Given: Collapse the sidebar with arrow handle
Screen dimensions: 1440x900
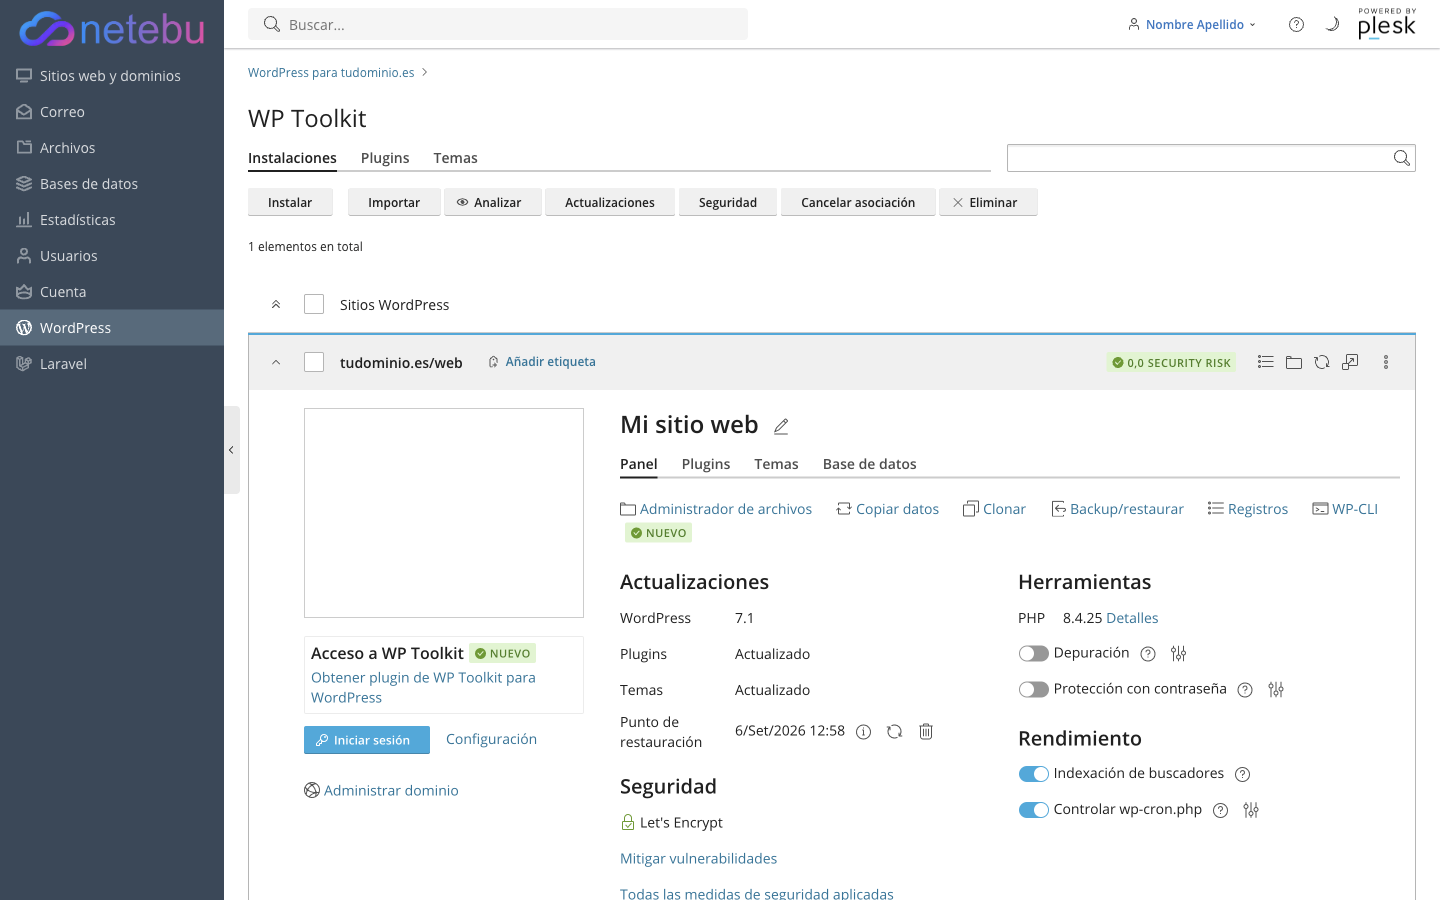Looking at the screenshot, I should pyautogui.click(x=231, y=450).
